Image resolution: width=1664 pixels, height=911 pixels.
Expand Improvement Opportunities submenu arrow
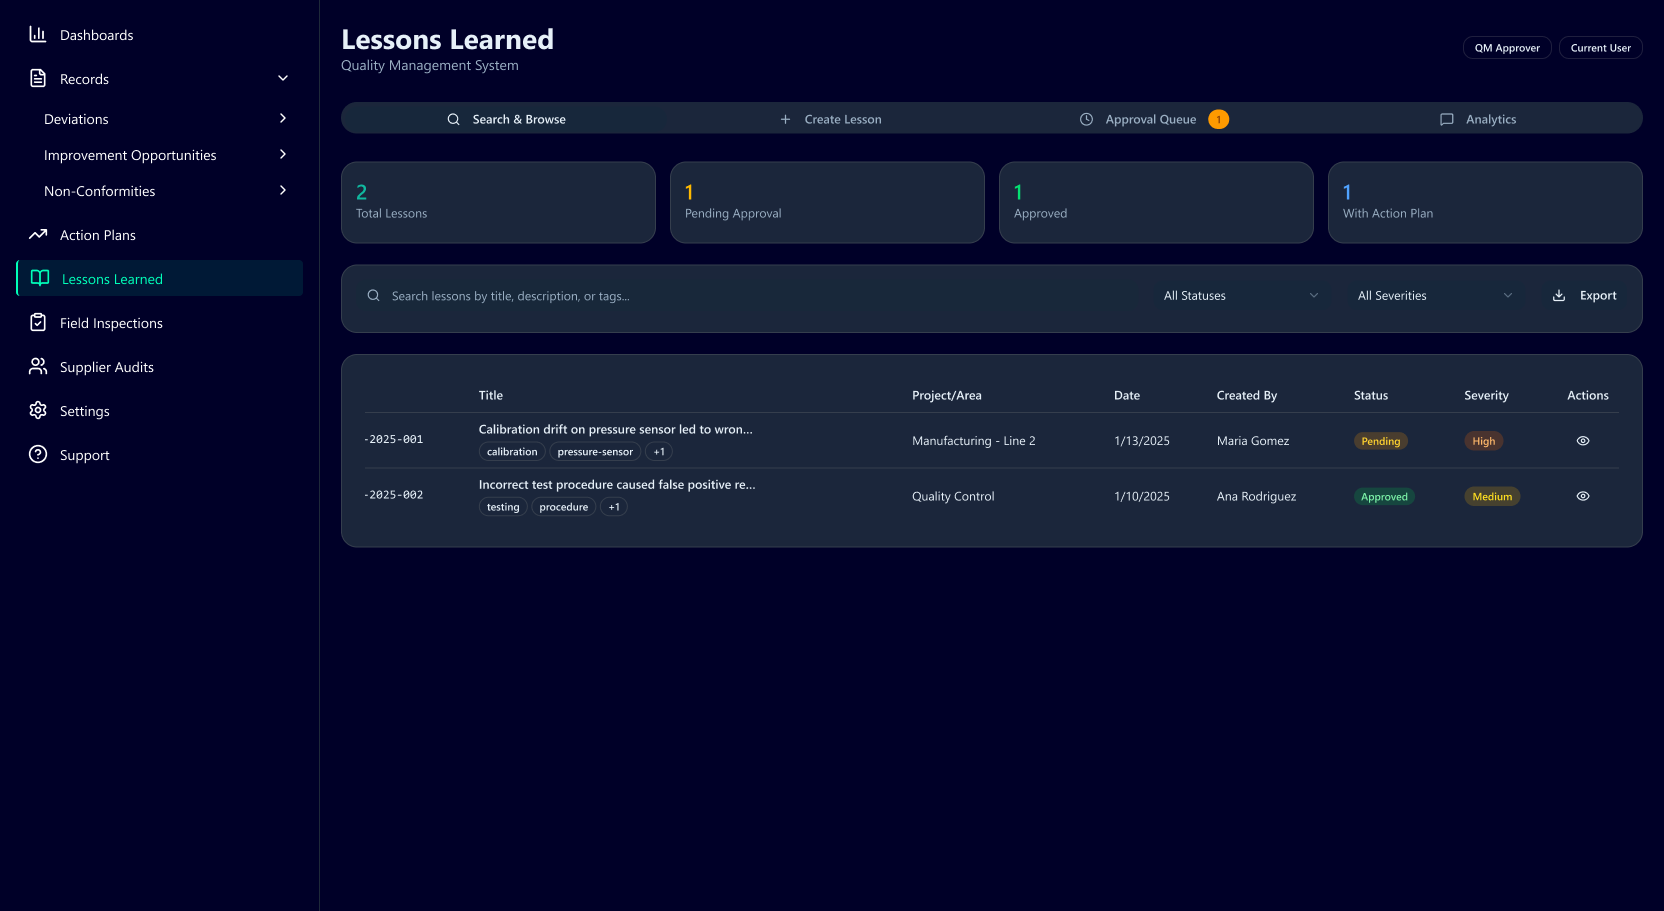(283, 155)
